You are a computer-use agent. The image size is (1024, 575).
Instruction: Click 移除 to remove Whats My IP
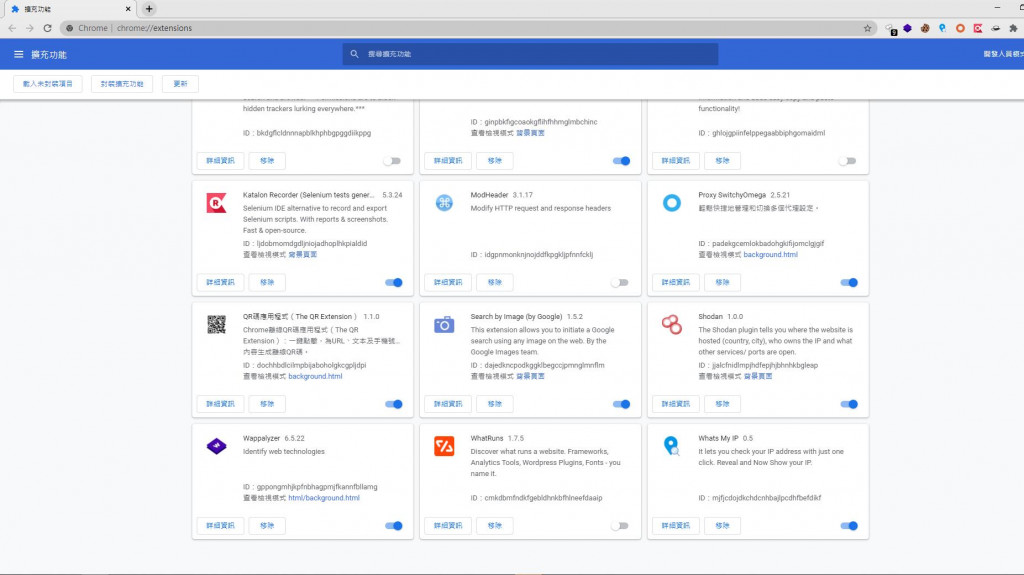coord(722,525)
